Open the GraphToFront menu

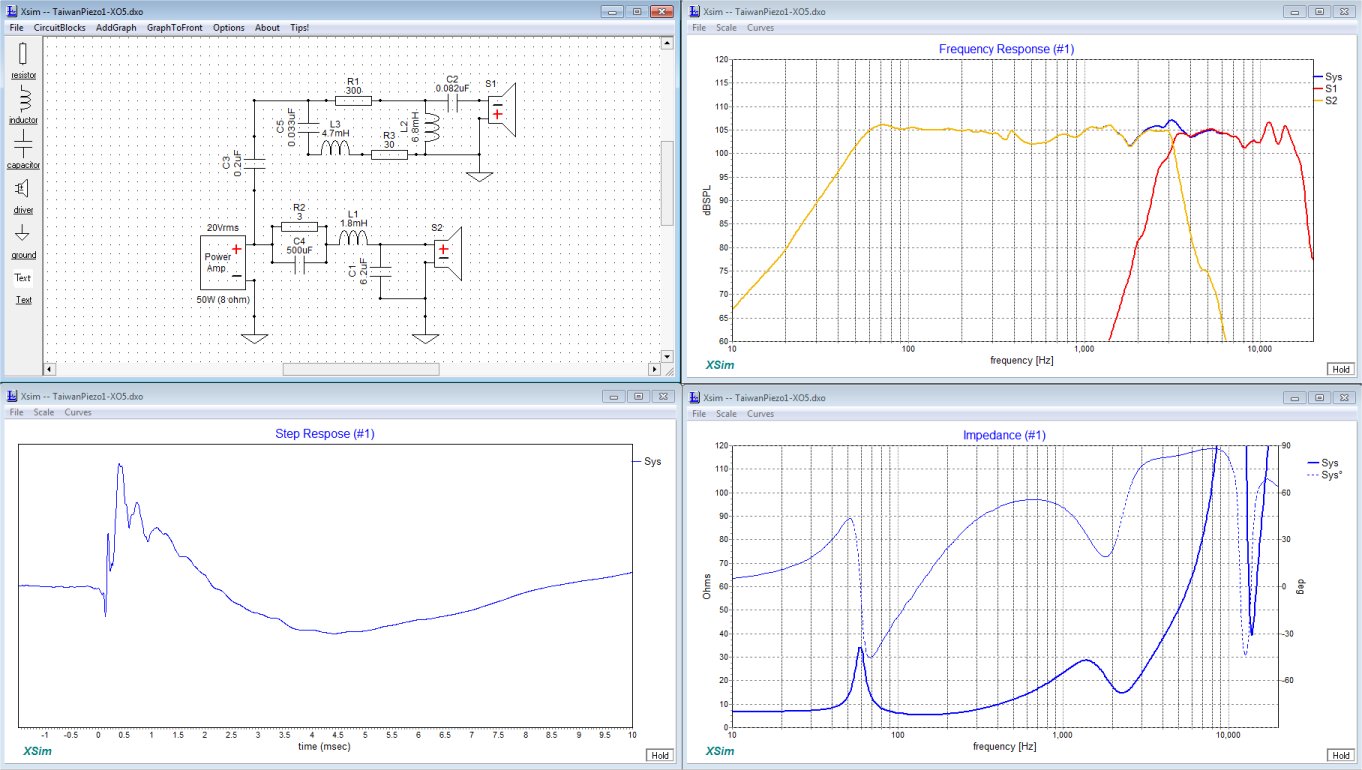coord(175,28)
